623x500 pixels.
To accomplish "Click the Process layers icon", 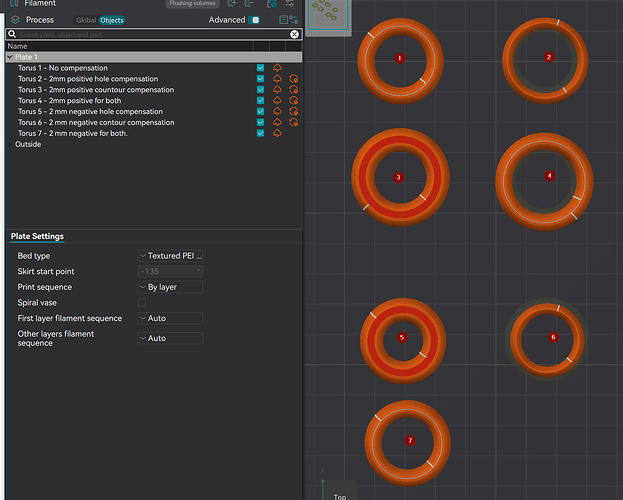I will click(x=15, y=19).
